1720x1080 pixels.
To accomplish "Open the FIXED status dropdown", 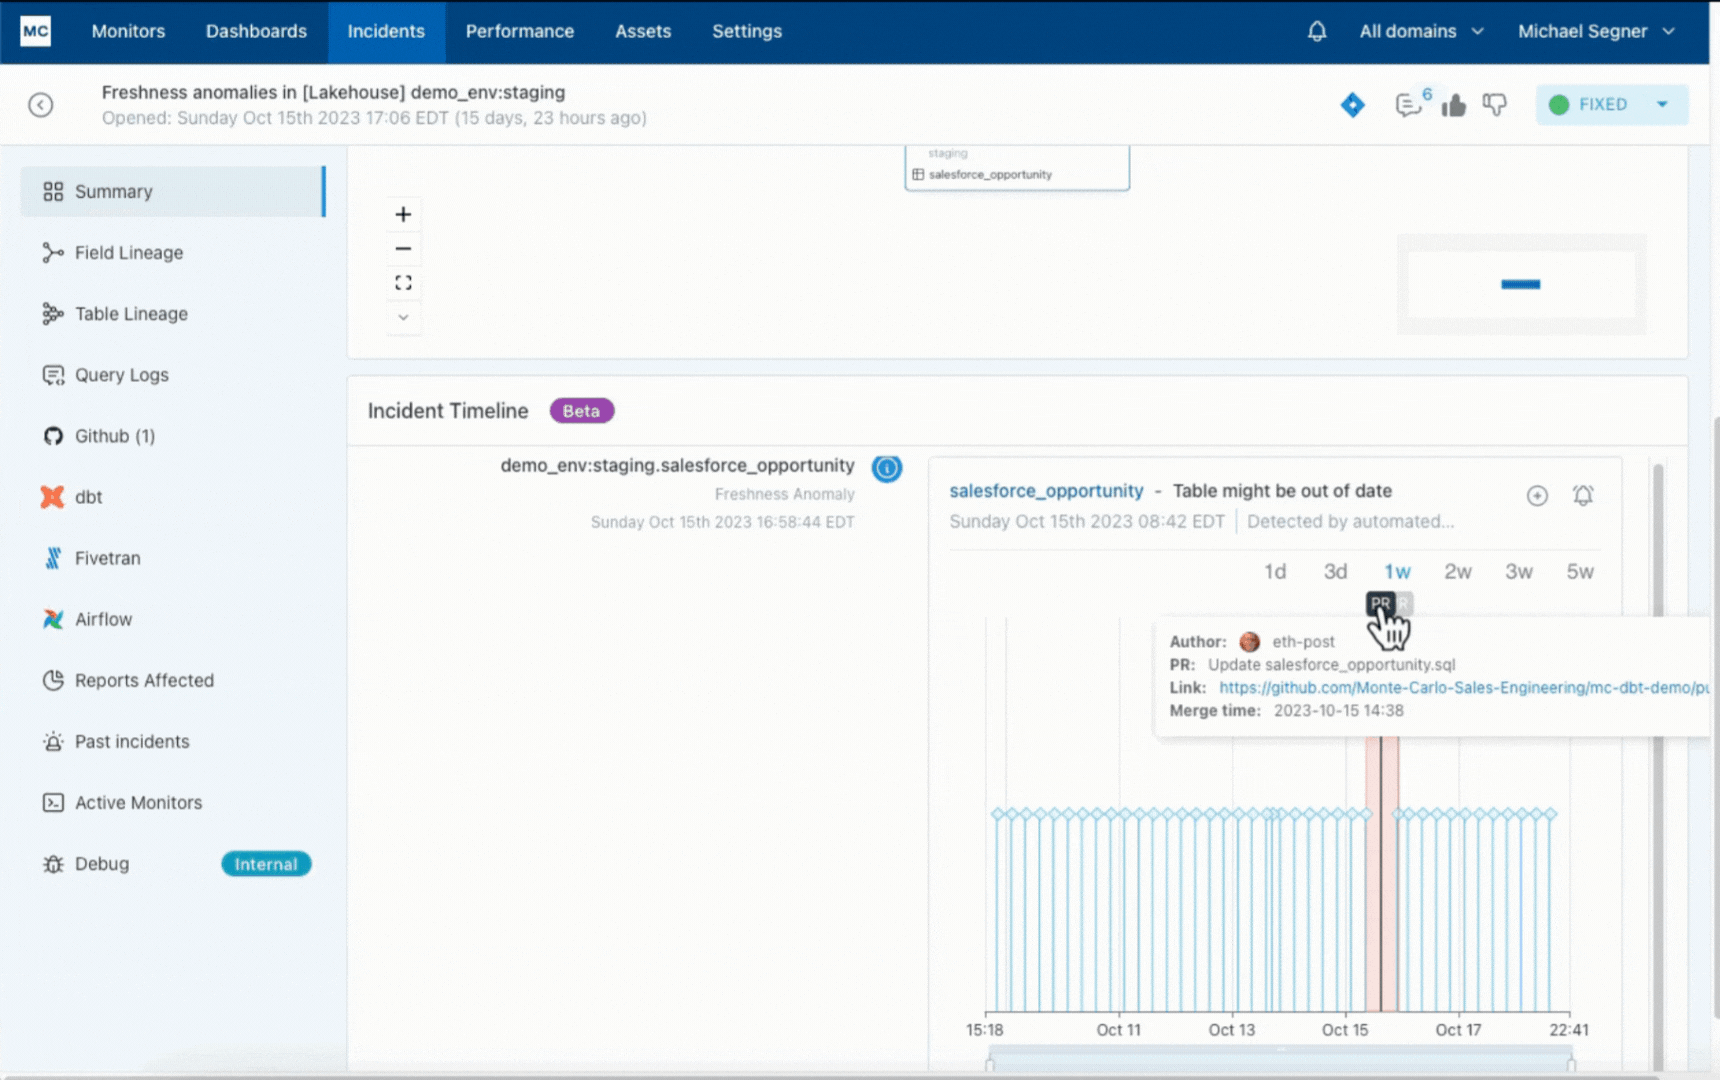I will 1611,104.
